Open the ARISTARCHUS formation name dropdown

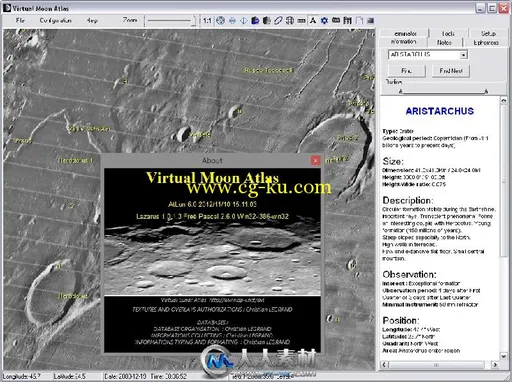tap(463, 55)
